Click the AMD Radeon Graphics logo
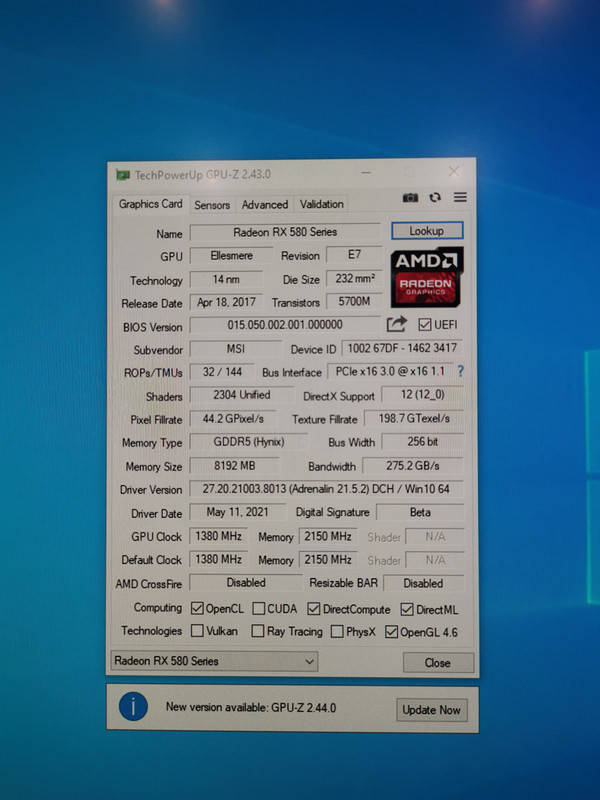 pyautogui.click(x=427, y=277)
